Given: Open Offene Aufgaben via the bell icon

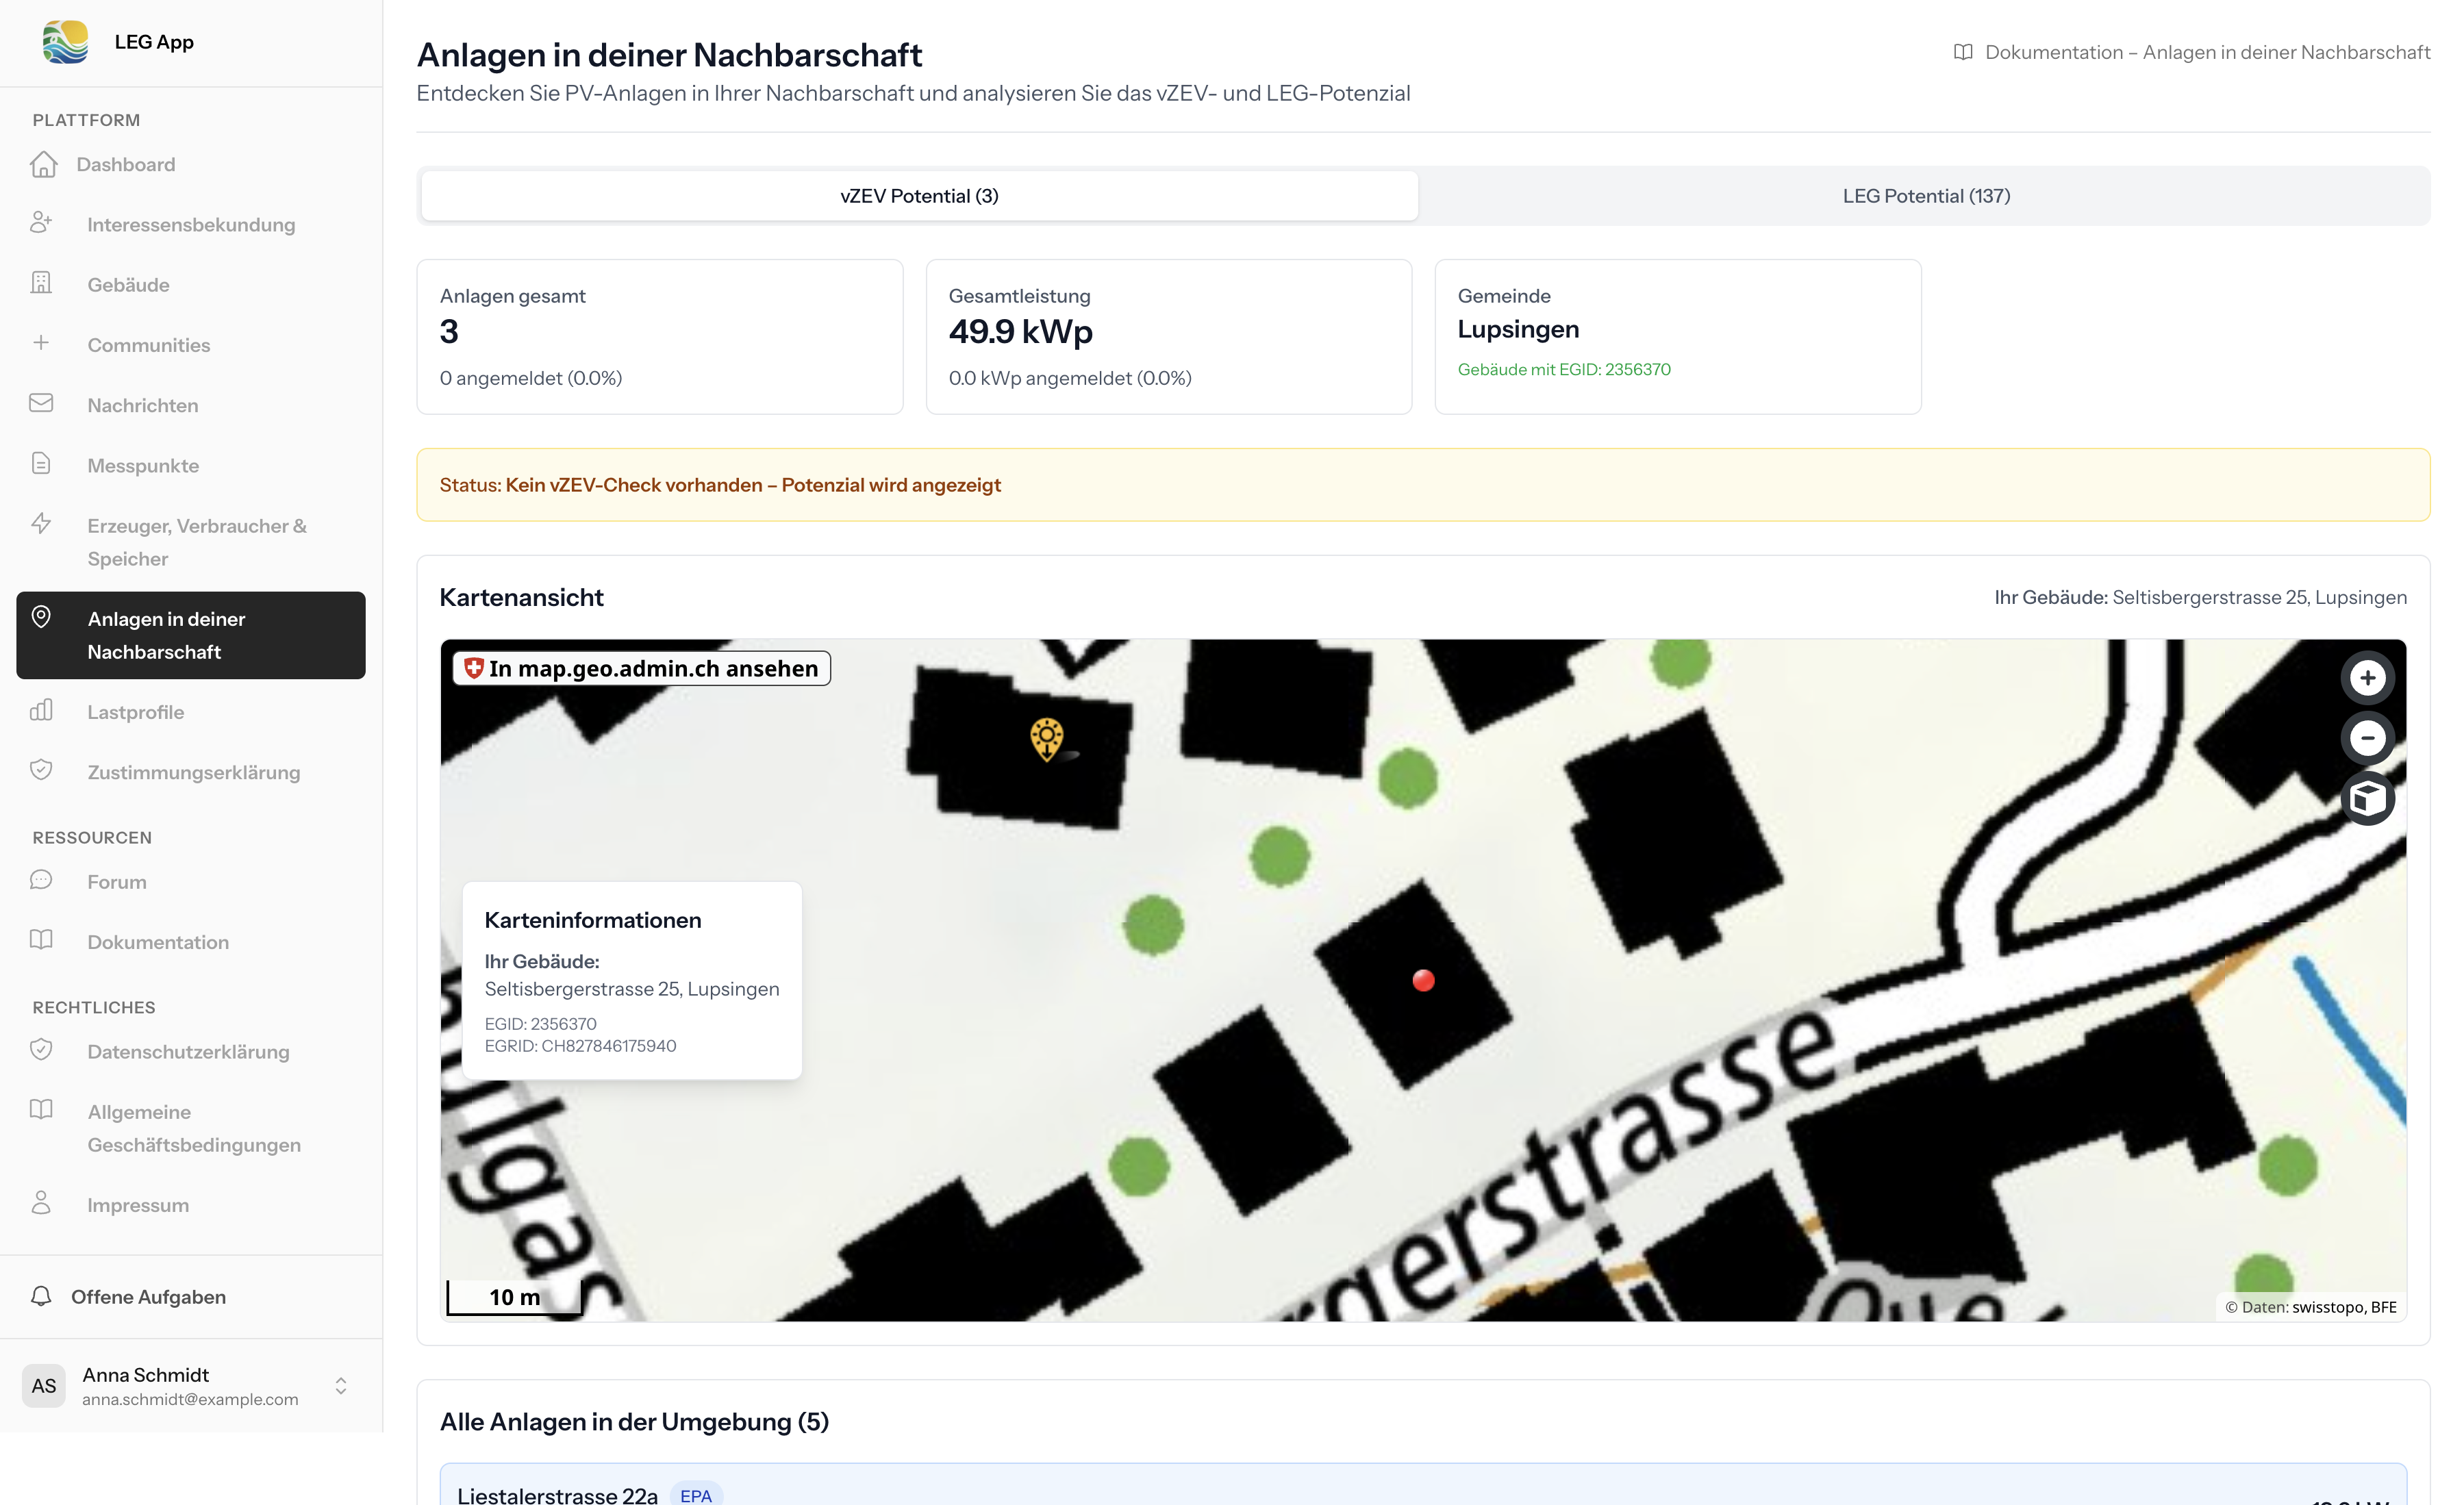Looking at the screenshot, I should coord(41,1296).
